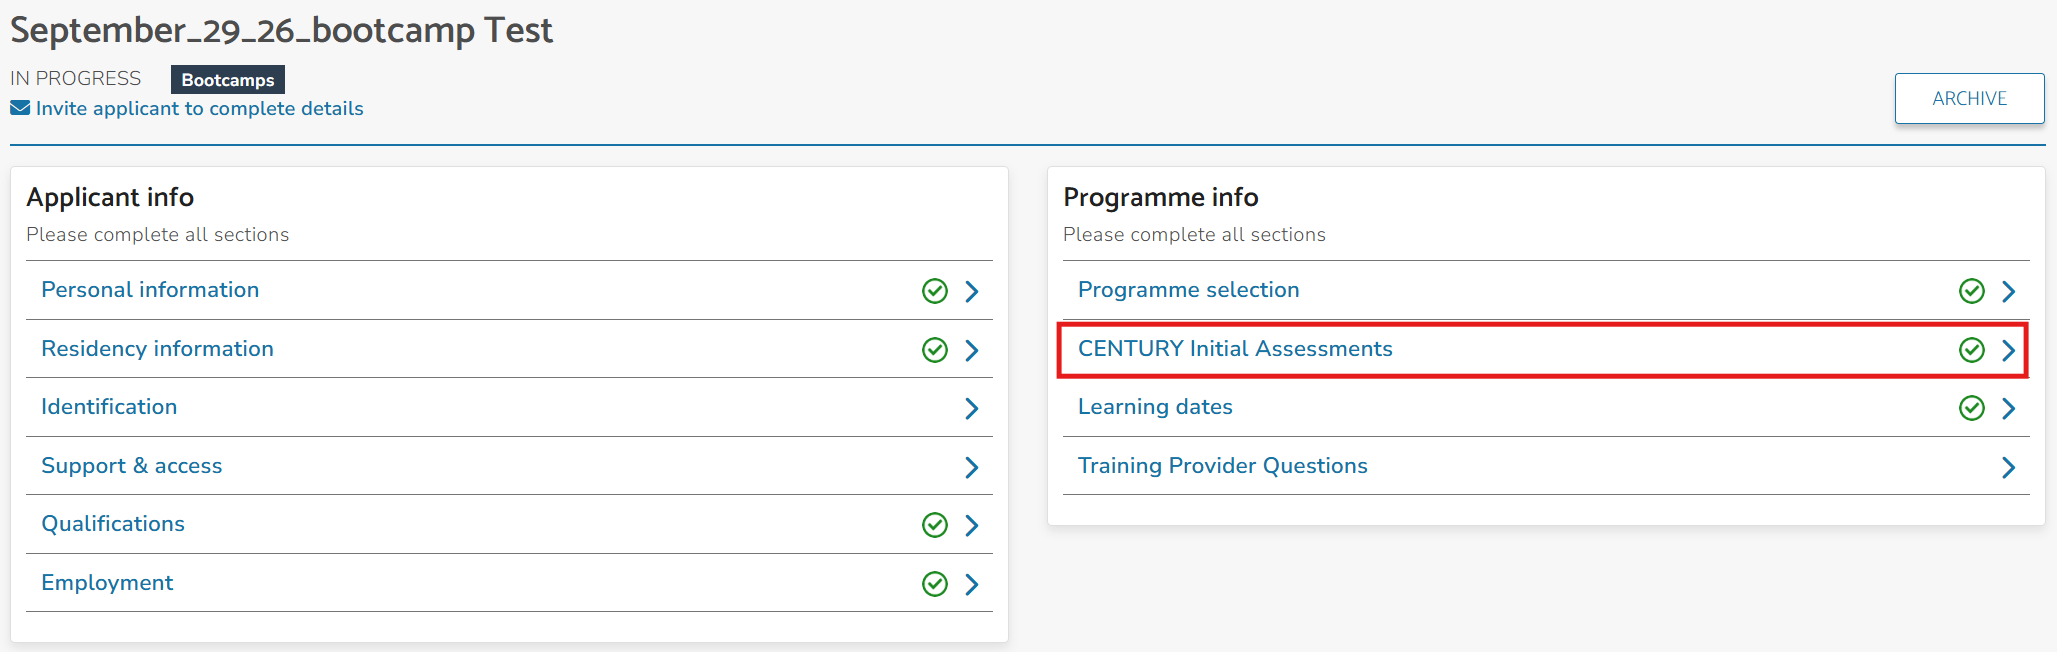Click the Programme info heading
Image resolution: width=2057 pixels, height=652 pixels.
pyautogui.click(x=1161, y=197)
